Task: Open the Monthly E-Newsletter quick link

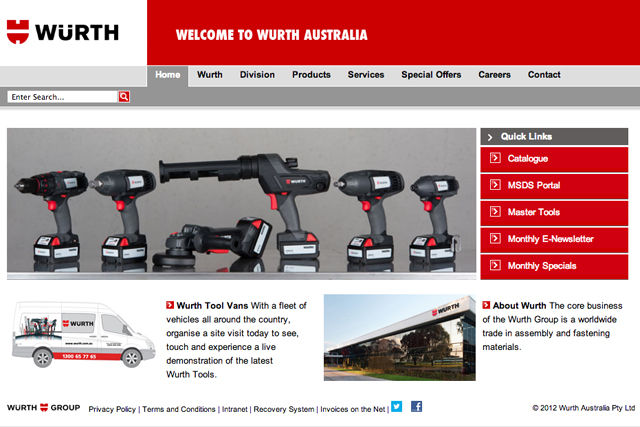Action: (x=550, y=239)
